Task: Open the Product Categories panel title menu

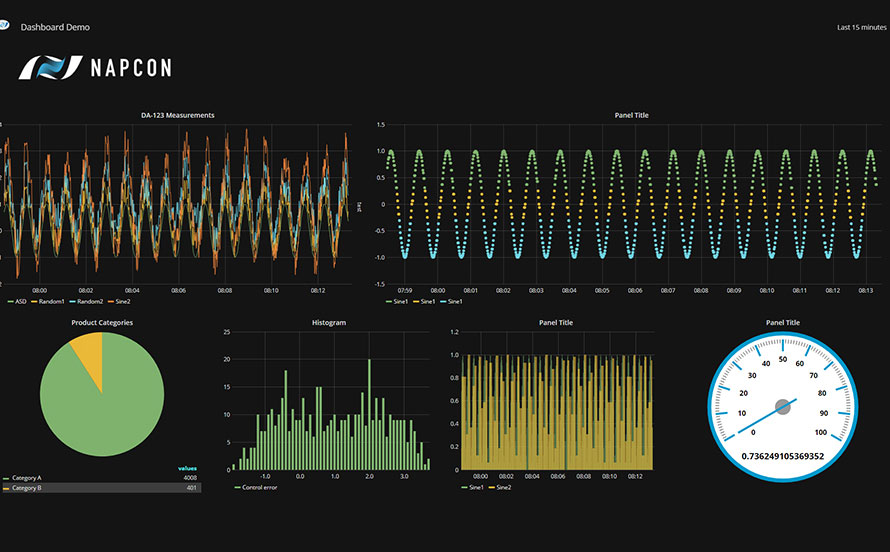Action: click(x=102, y=322)
